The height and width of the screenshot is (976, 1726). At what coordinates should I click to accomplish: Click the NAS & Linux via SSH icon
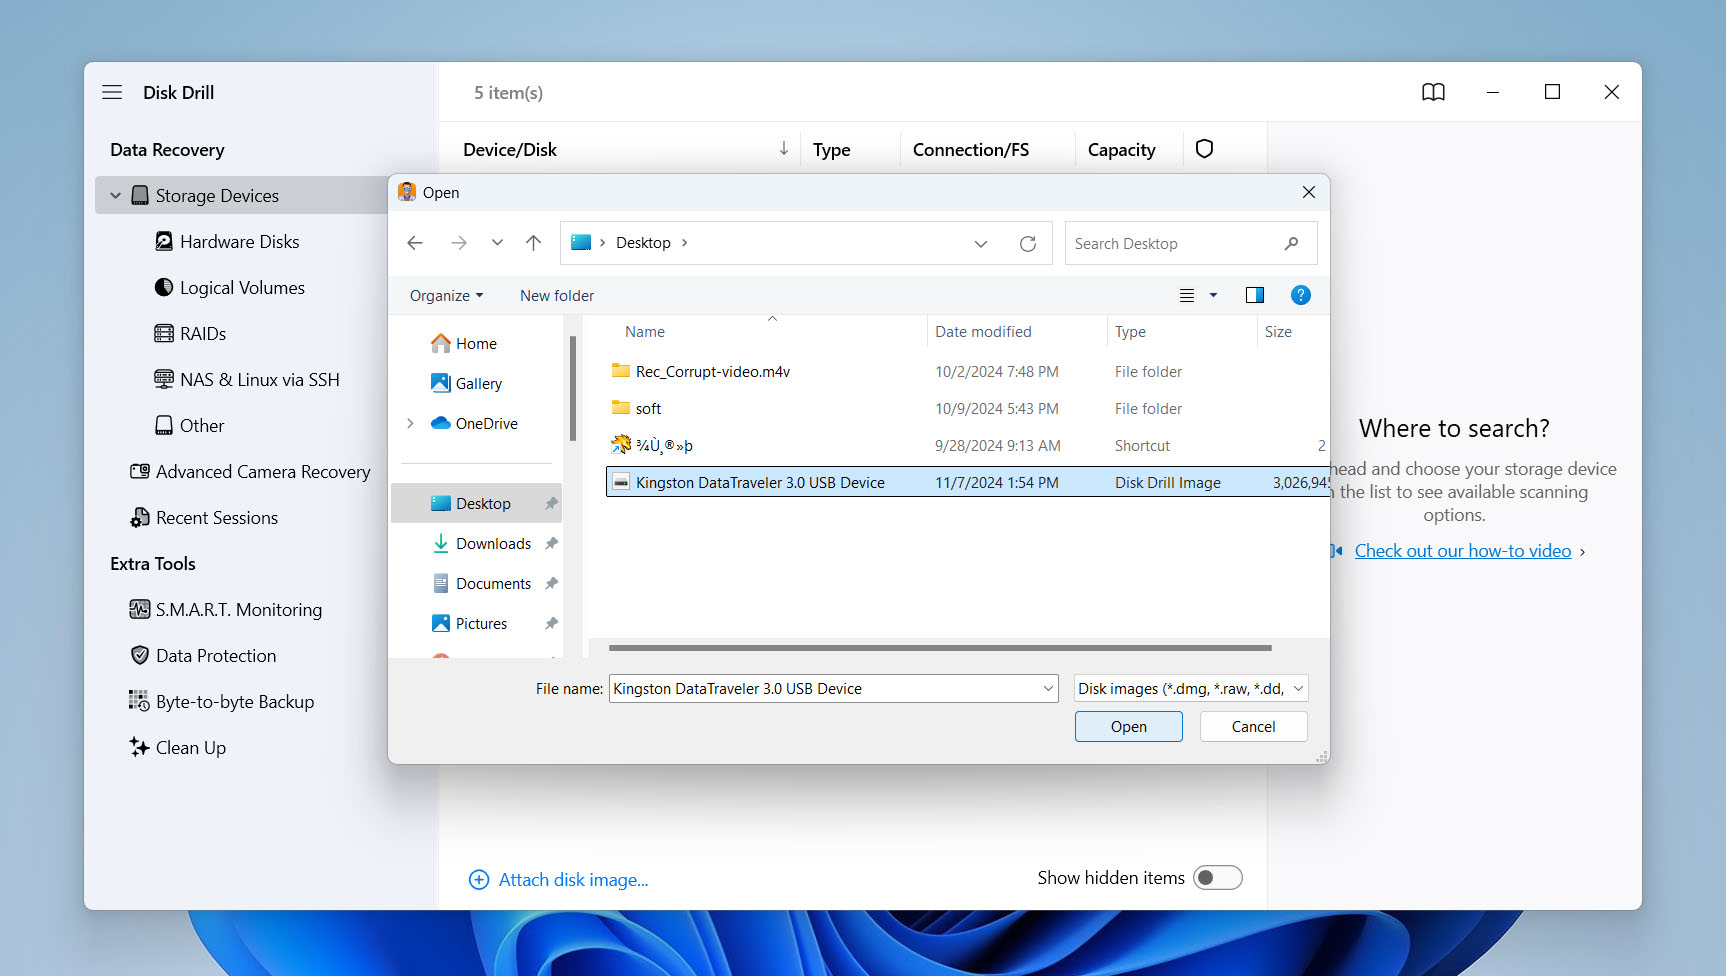tap(164, 379)
